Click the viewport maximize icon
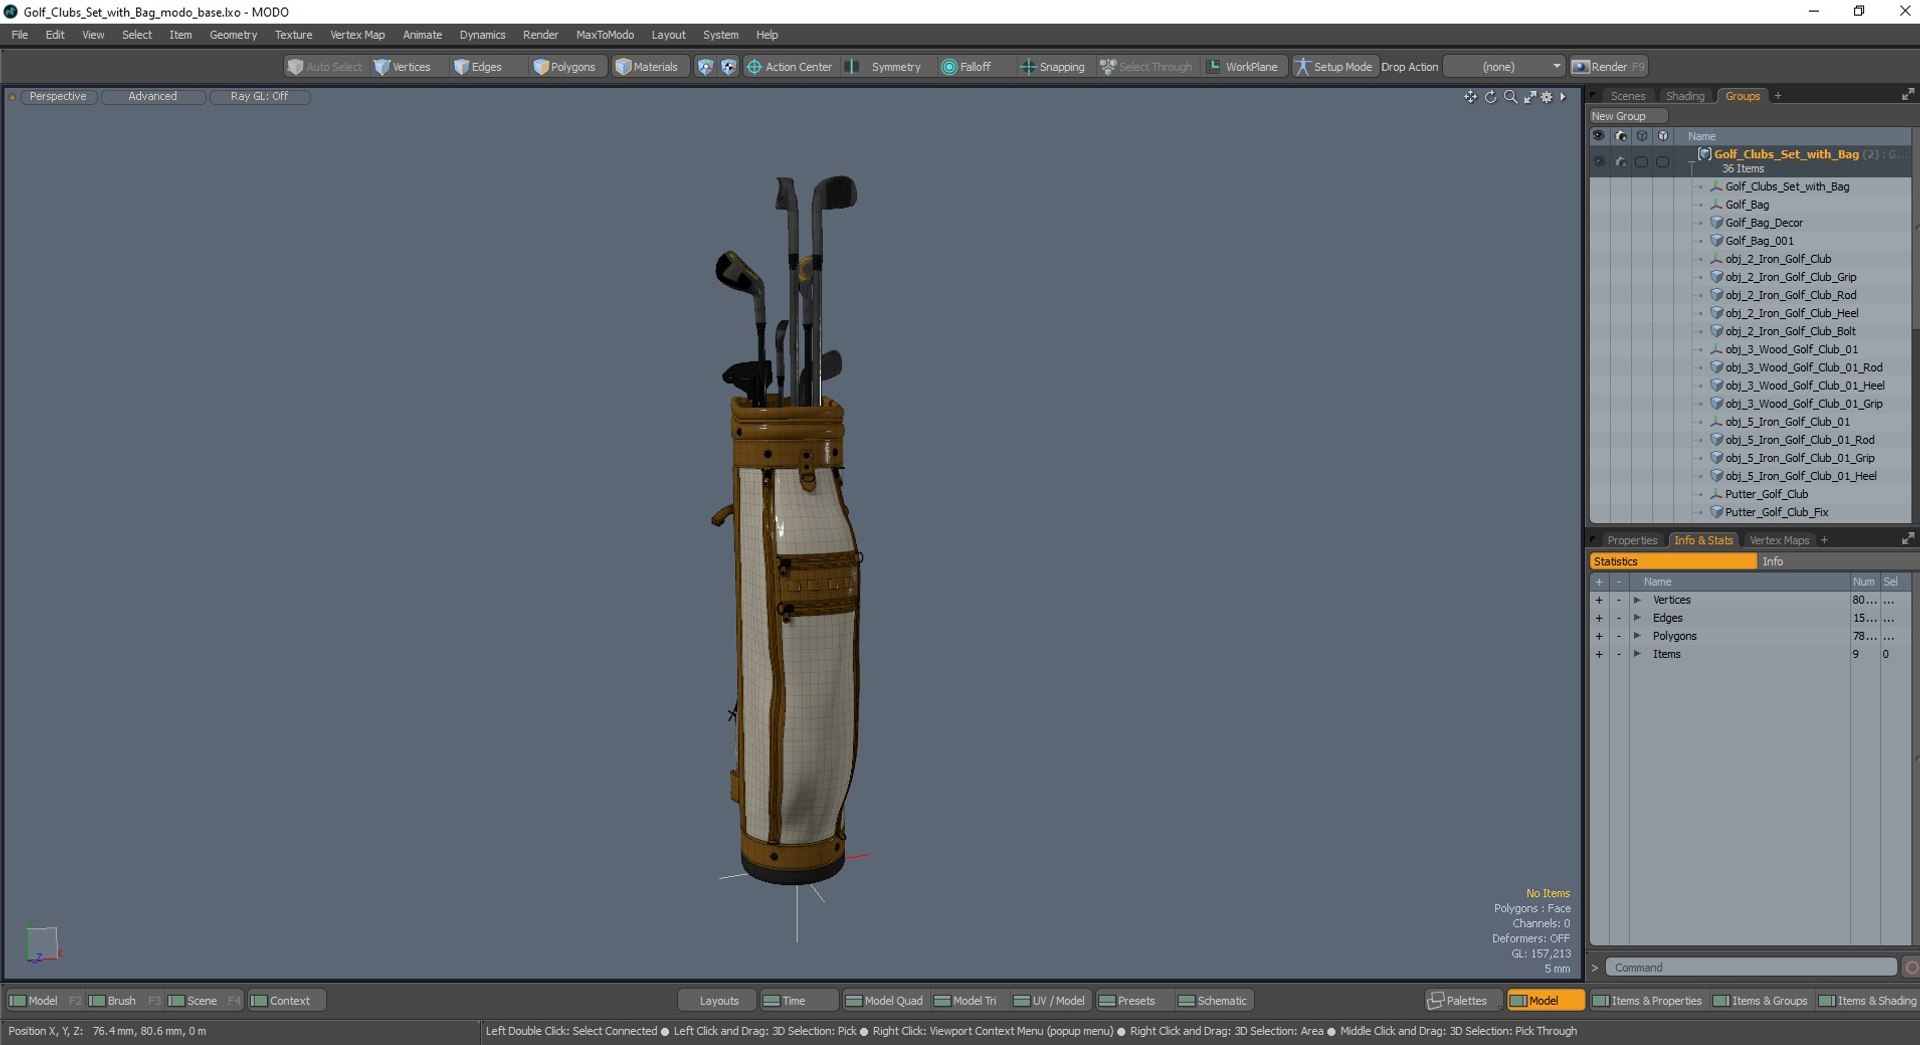The image size is (1920, 1045). 1530,97
